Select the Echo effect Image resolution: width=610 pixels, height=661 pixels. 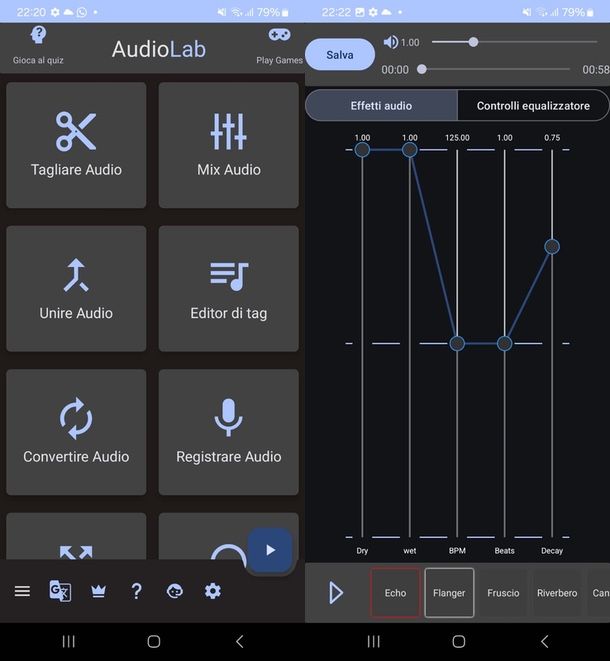point(395,593)
